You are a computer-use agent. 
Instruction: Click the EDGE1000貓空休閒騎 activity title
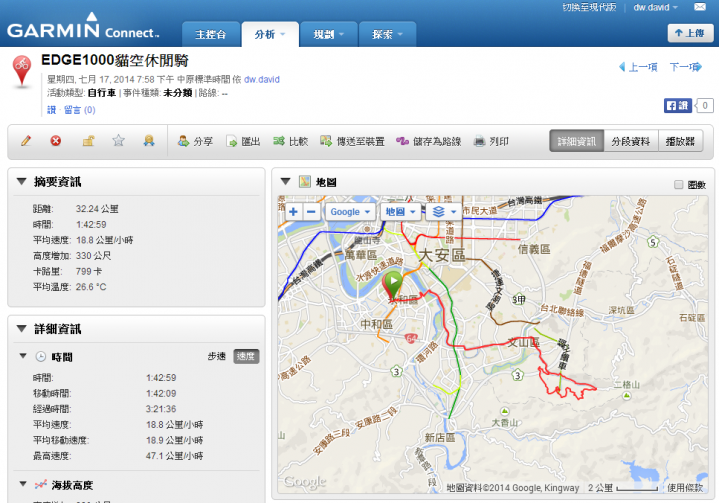pyautogui.click(x=115, y=60)
